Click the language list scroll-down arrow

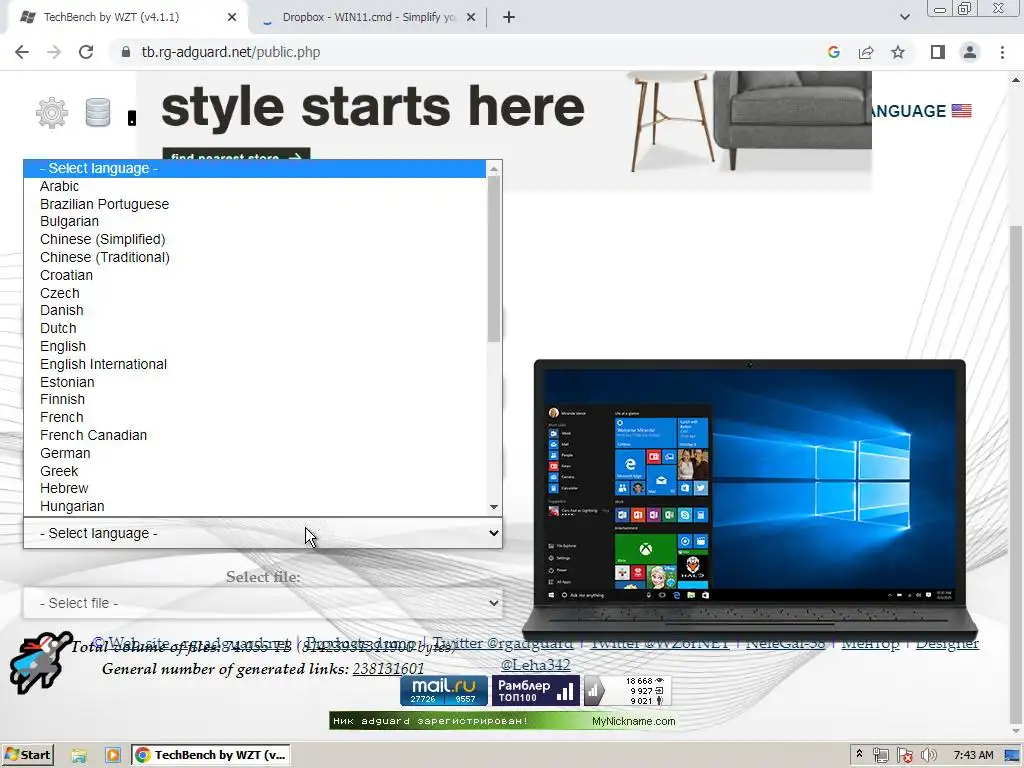494,507
